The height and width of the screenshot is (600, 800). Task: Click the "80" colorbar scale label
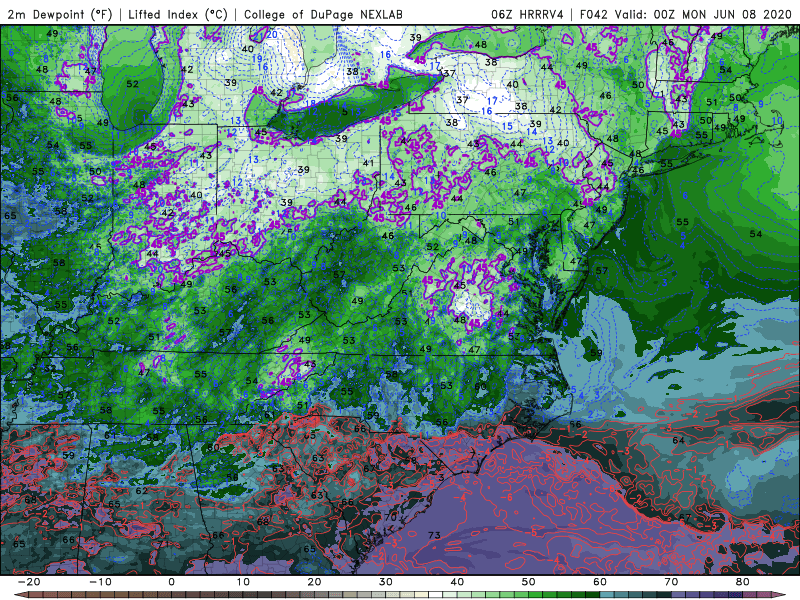743,582
